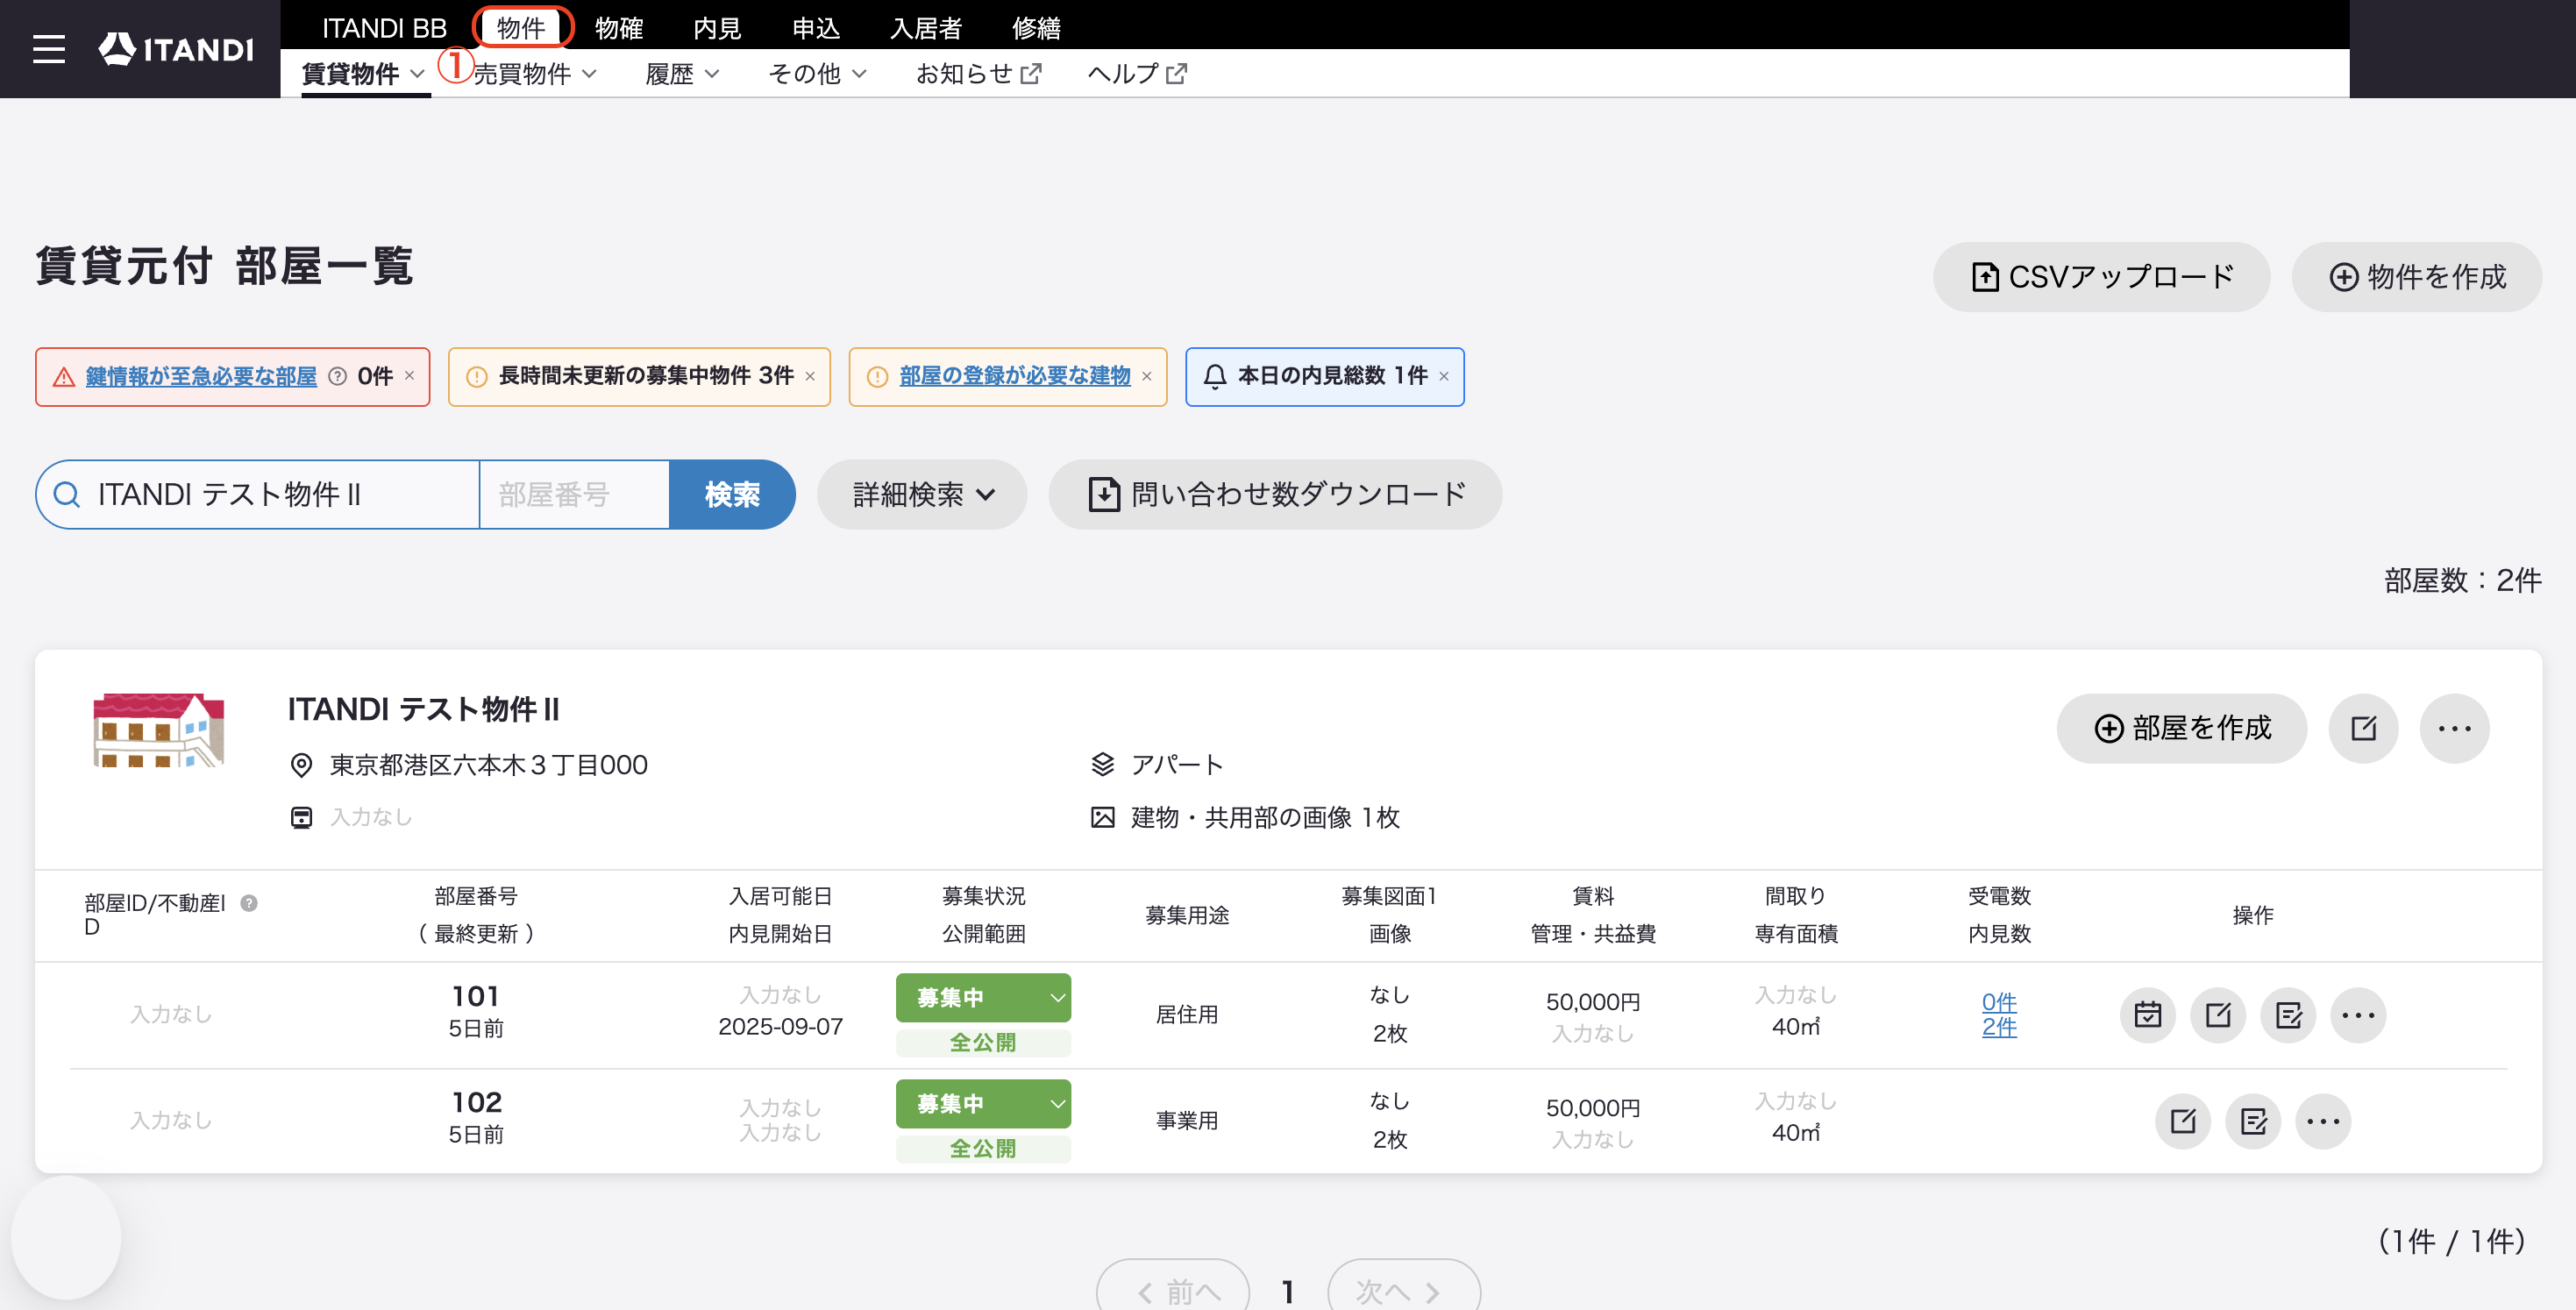Image resolution: width=2576 pixels, height=1310 pixels.
Task: Click help icon next to 部屋ID/不動産ID
Action: [x=249, y=903]
